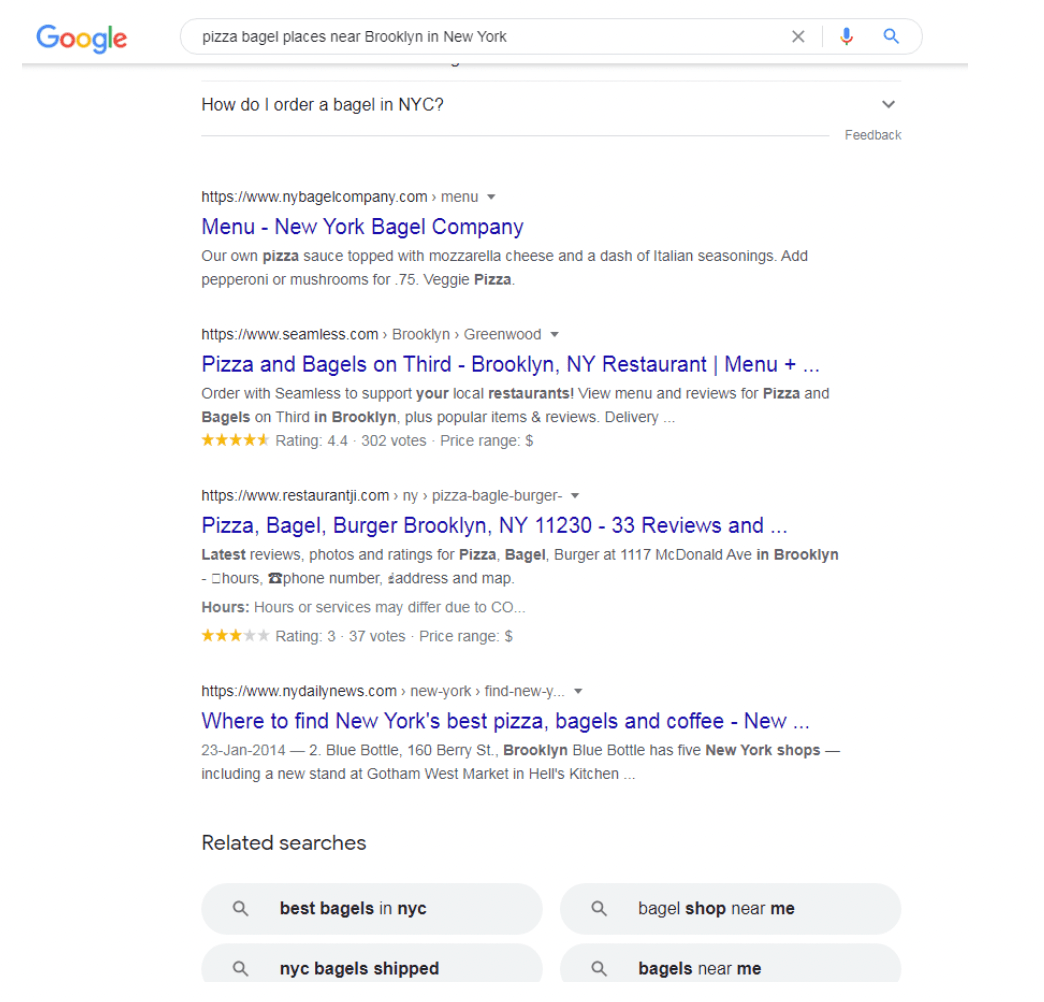The height and width of the screenshot is (1002, 1044).
Task: Open dropdown arrow next to nydailynews.com URL
Action: coord(578,691)
